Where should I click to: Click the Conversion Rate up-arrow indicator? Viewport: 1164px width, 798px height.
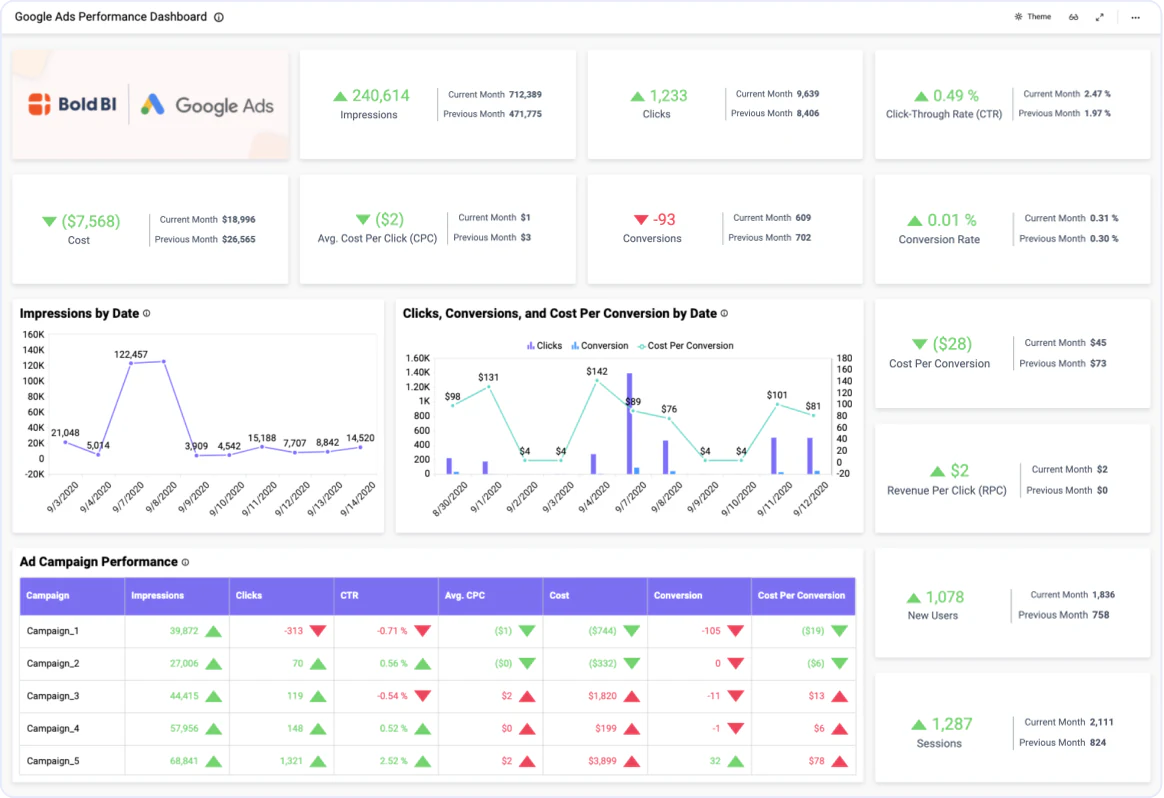point(915,220)
